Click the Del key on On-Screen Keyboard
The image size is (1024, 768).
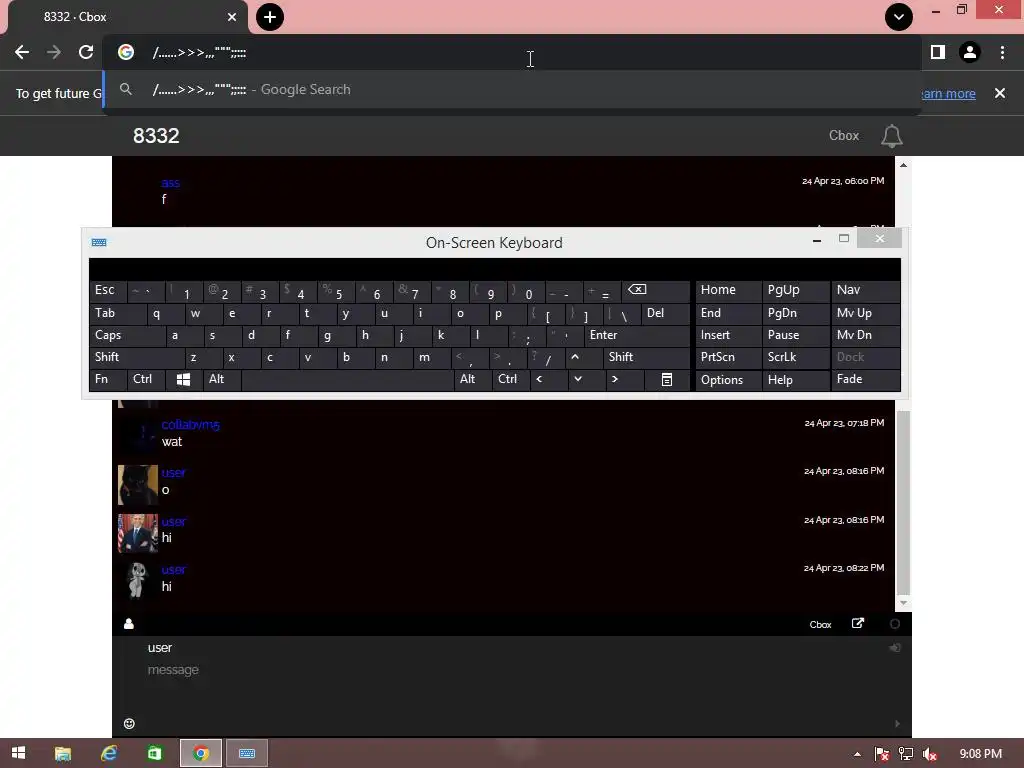(x=665, y=313)
